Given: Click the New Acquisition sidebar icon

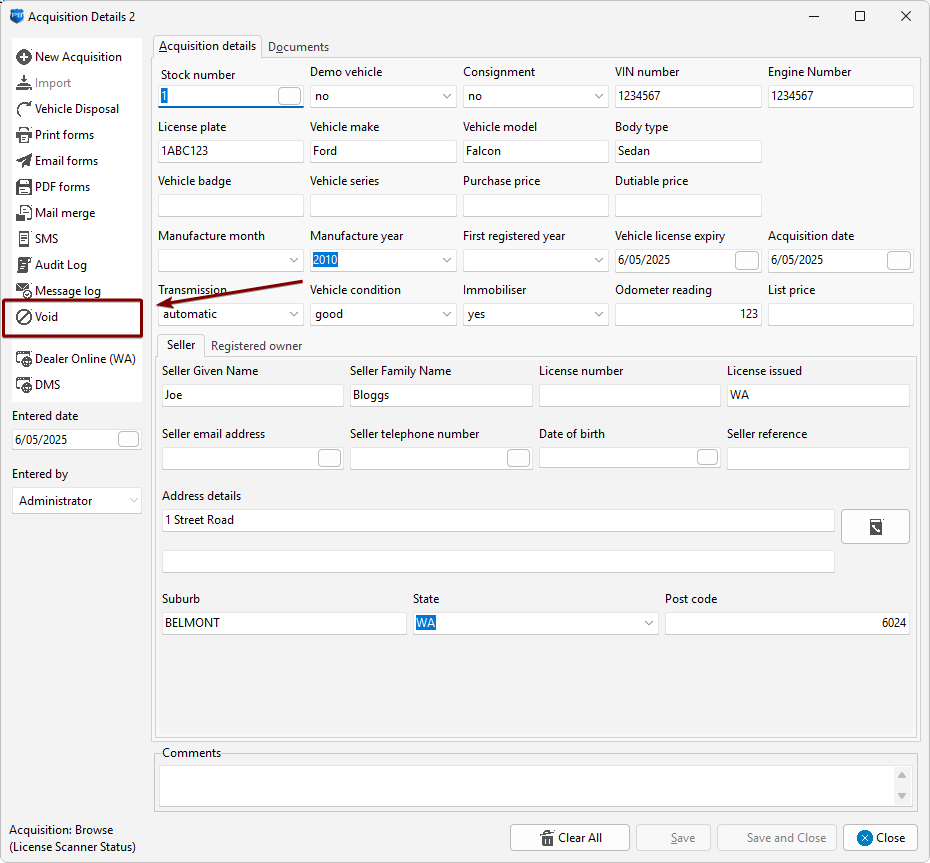Looking at the screenshot, I should pos(25,57).
